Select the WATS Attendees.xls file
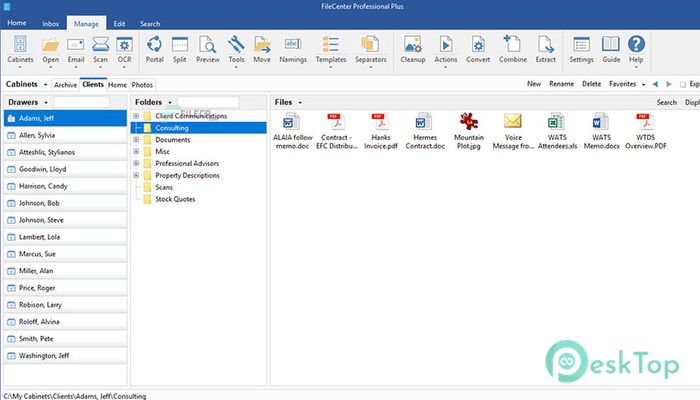The image size is (700, 400). click(557, 131)
